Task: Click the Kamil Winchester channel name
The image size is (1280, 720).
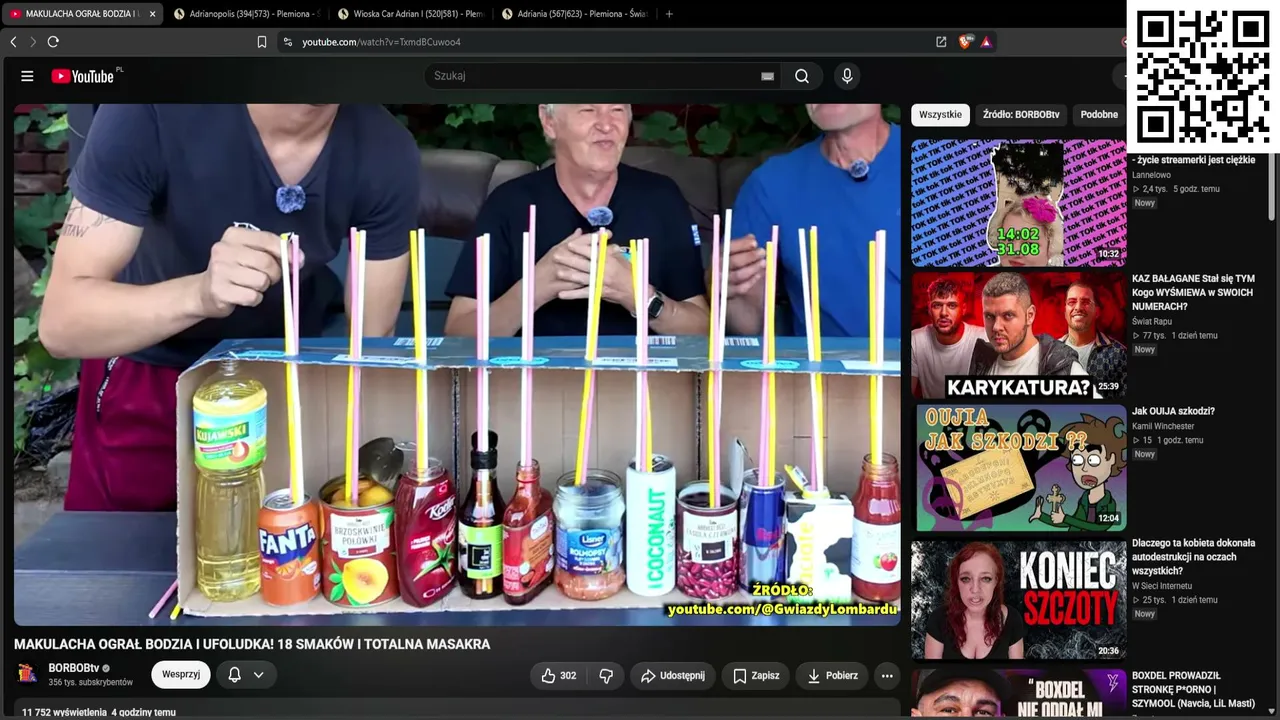Action: 1163,426
